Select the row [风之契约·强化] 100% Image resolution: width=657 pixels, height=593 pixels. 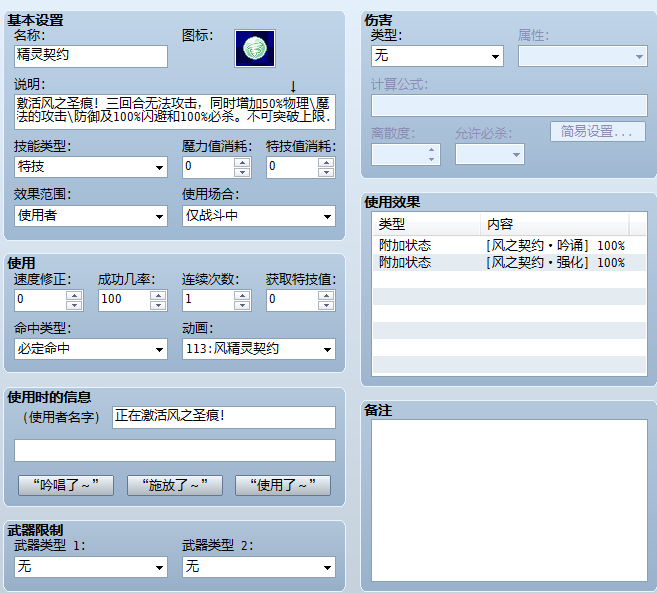(509, 262)
